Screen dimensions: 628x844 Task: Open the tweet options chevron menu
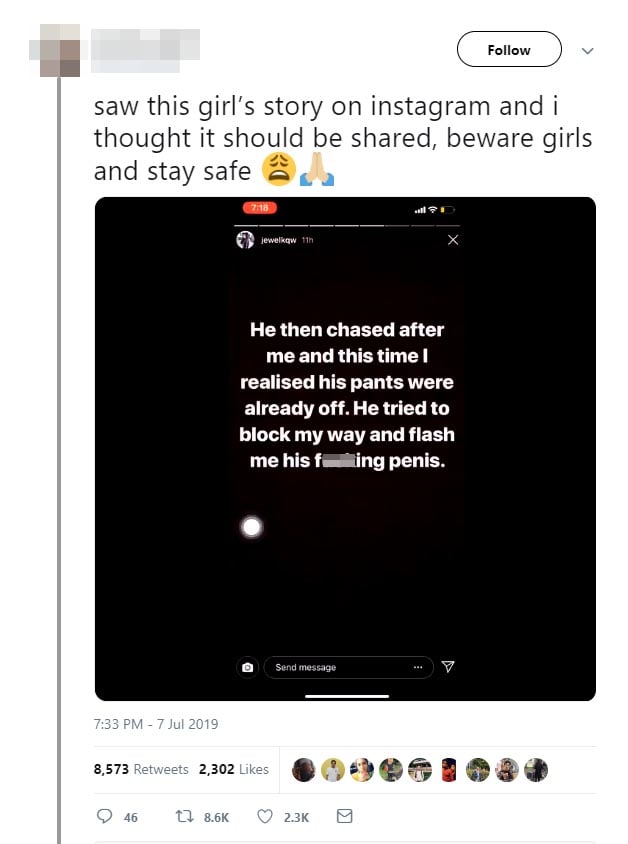tap(587, 50)
